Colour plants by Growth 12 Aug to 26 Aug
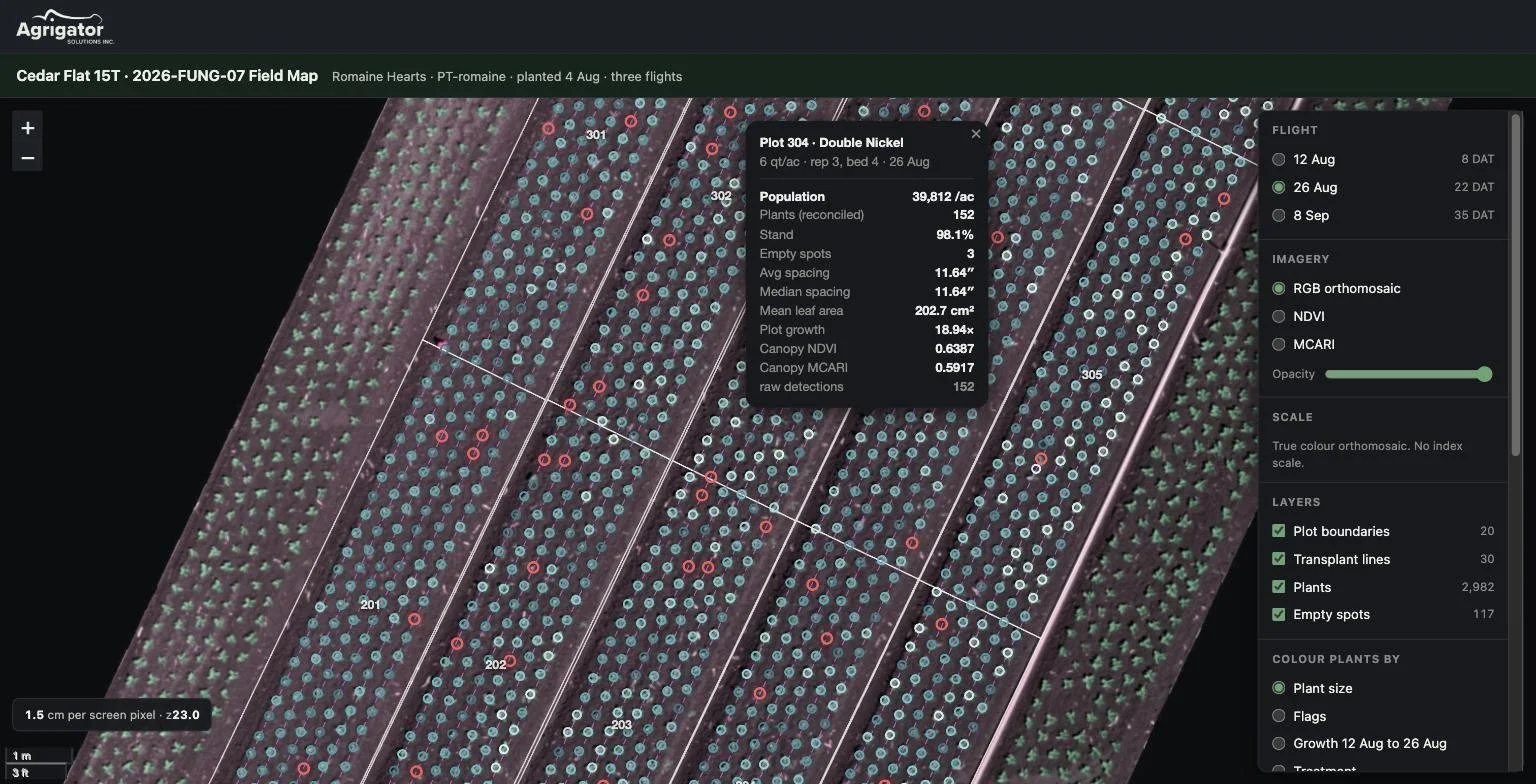Image resolution: width=1536 pixels, height=784 pixels. coord(1278,743)
